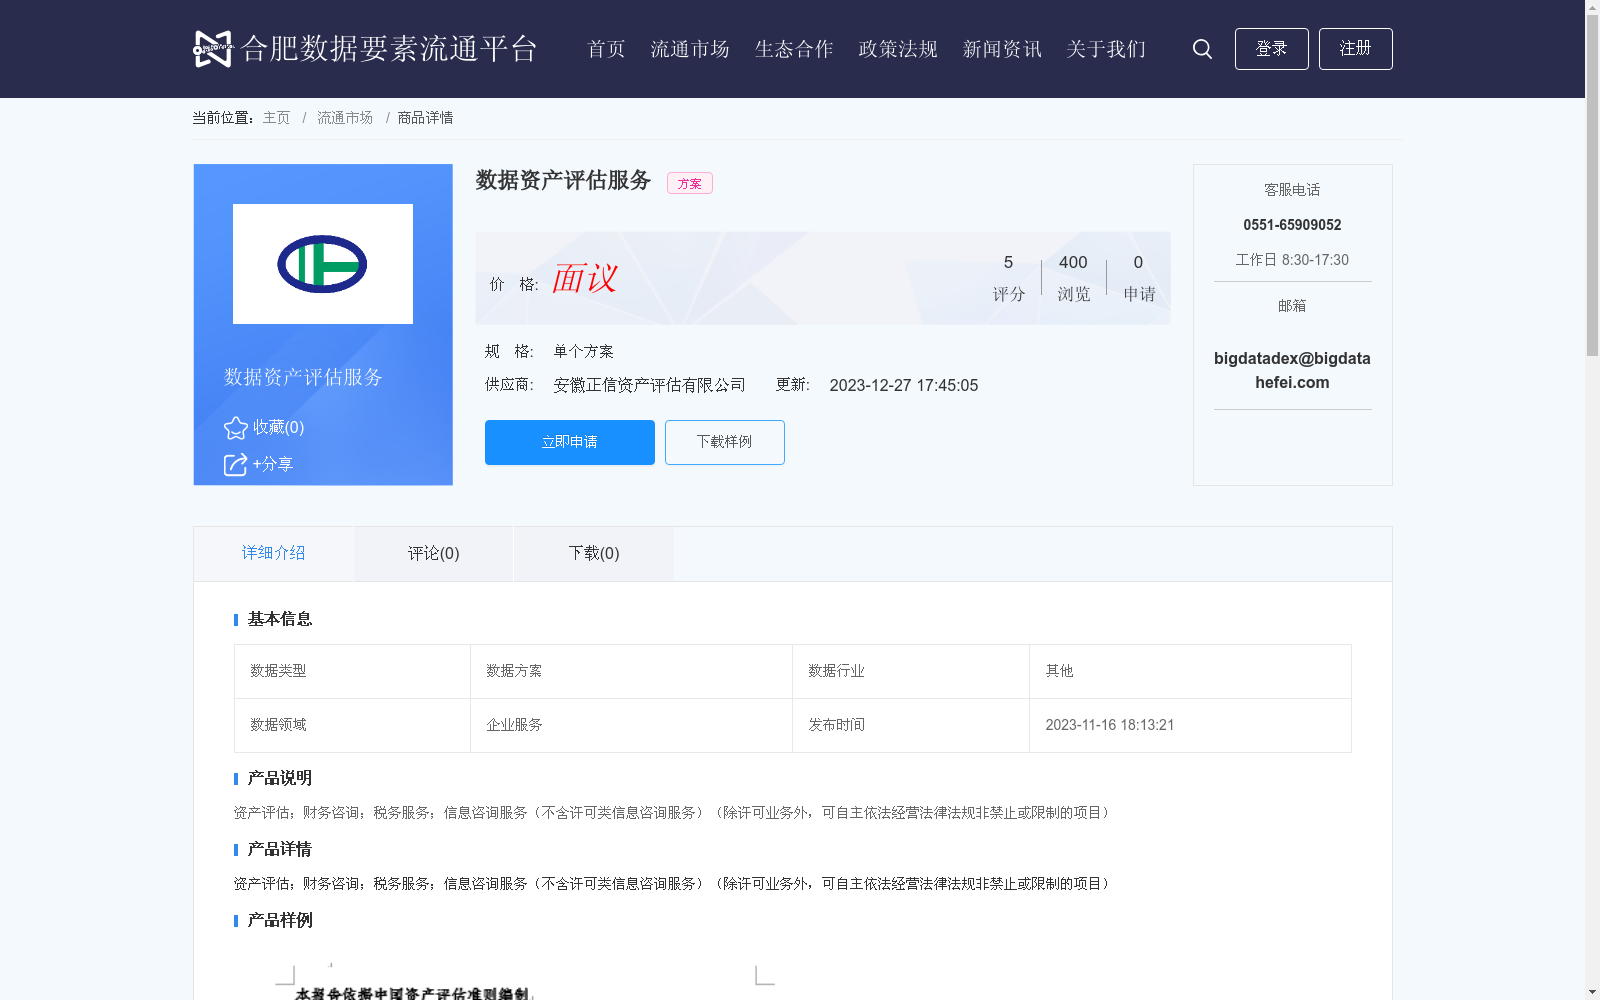Open 生态合作 navigation item

click(x=794, y=49)
